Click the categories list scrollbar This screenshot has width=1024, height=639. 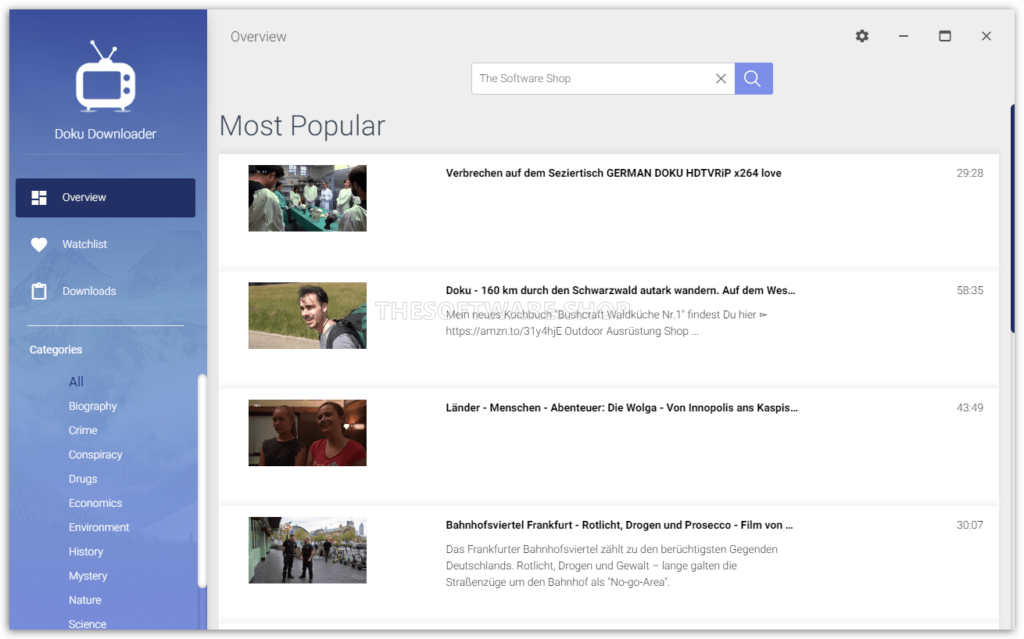coord(202,481)
